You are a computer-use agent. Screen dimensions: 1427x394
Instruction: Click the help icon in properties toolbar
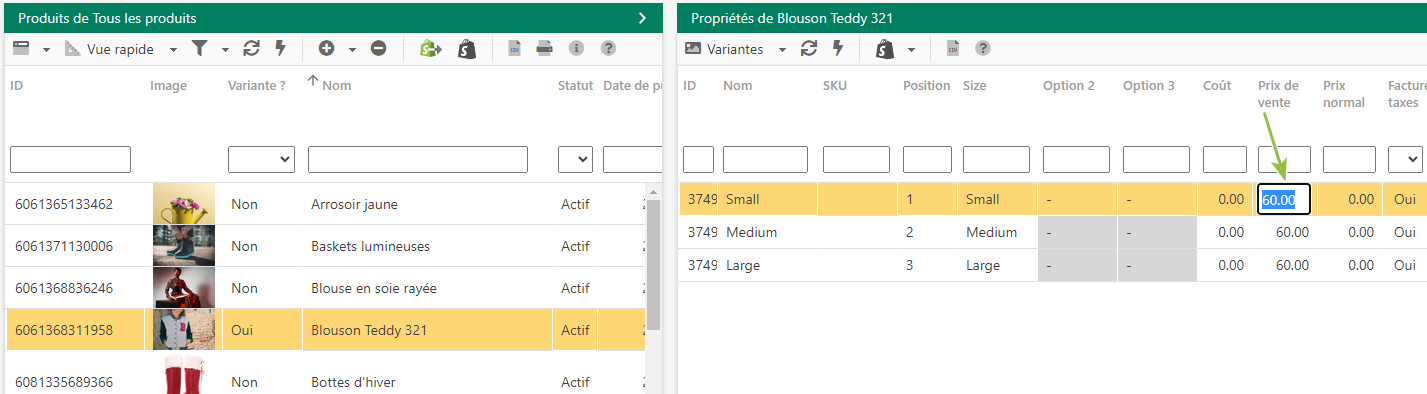point(983,48)
